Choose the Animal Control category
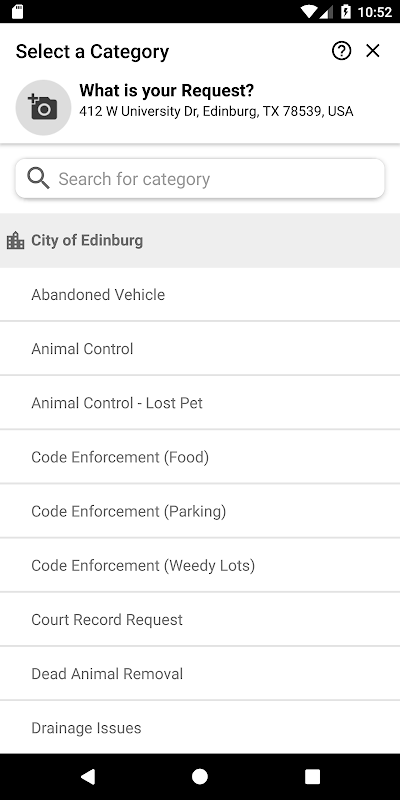 pyautogui.click(x=200, y=348)
